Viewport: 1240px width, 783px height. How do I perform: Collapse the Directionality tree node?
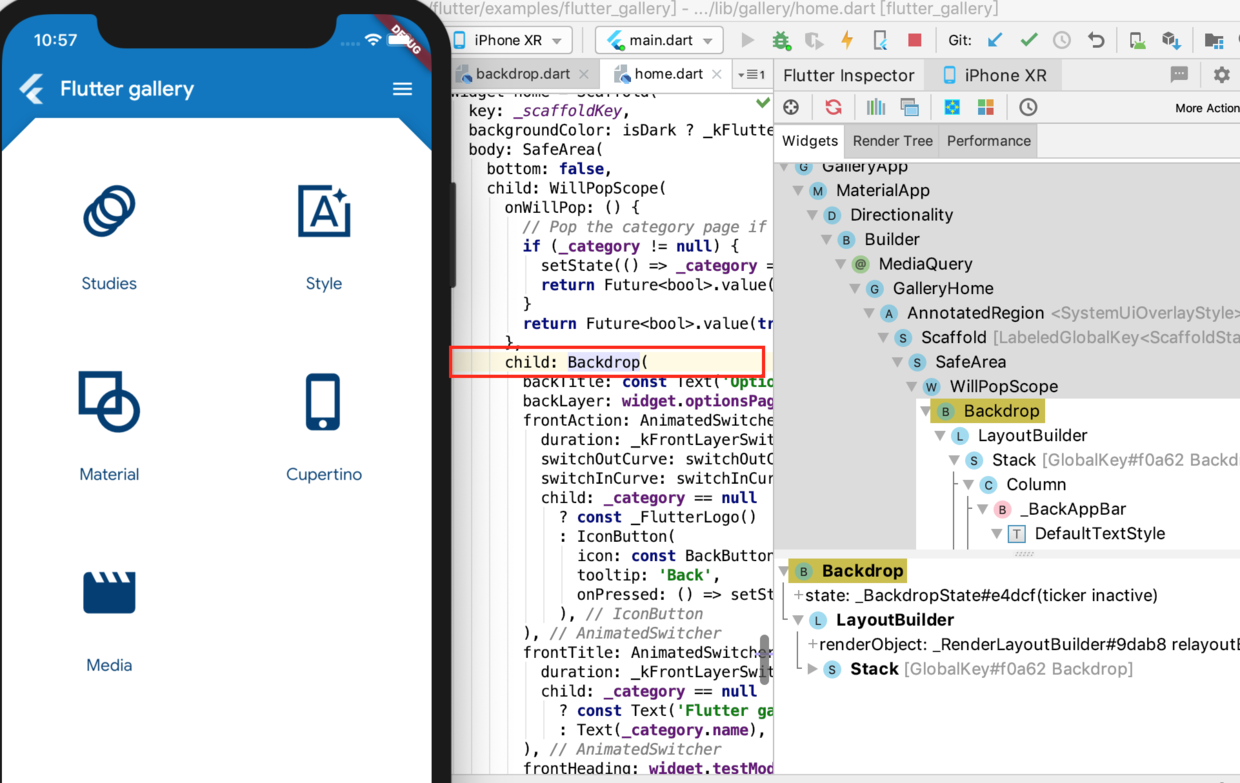pos(813,215)
